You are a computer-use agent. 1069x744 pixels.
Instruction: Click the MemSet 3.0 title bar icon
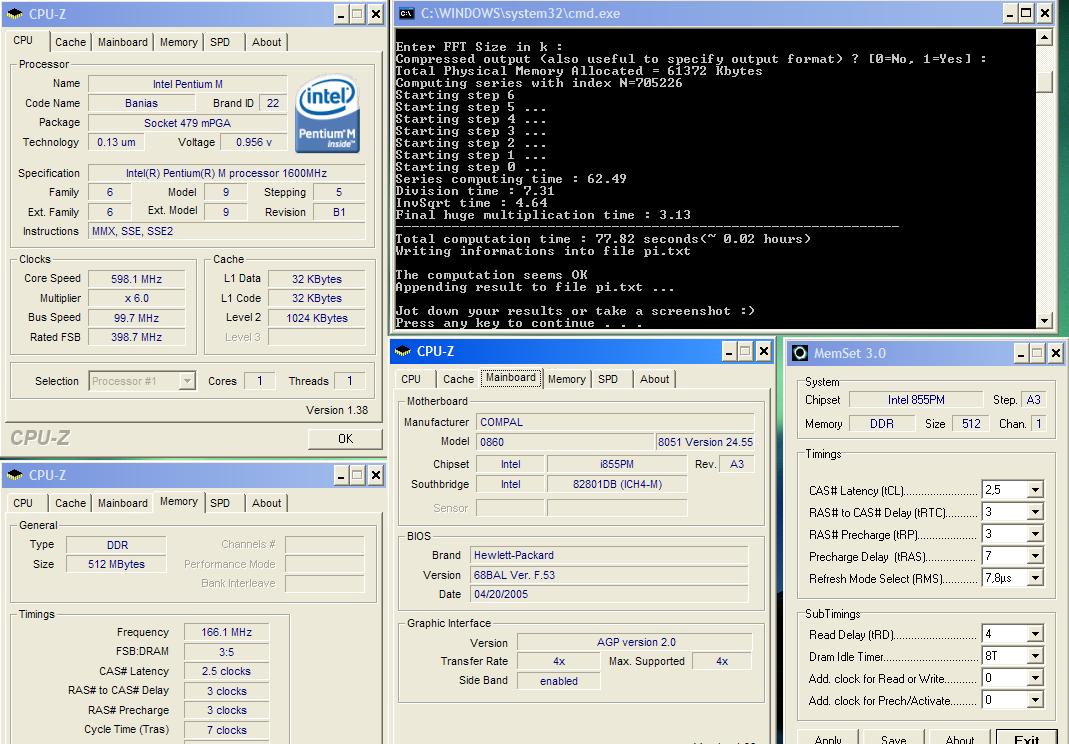800,353
